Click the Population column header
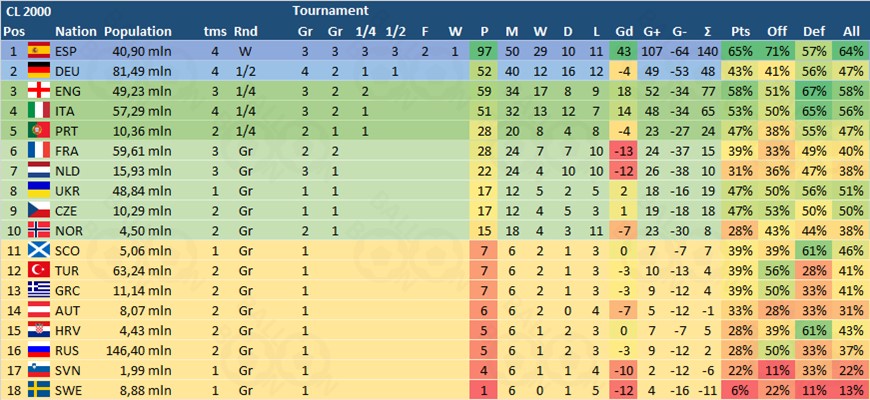The width and height of the screenshot is (870, 400). click(x=138, y=32)
